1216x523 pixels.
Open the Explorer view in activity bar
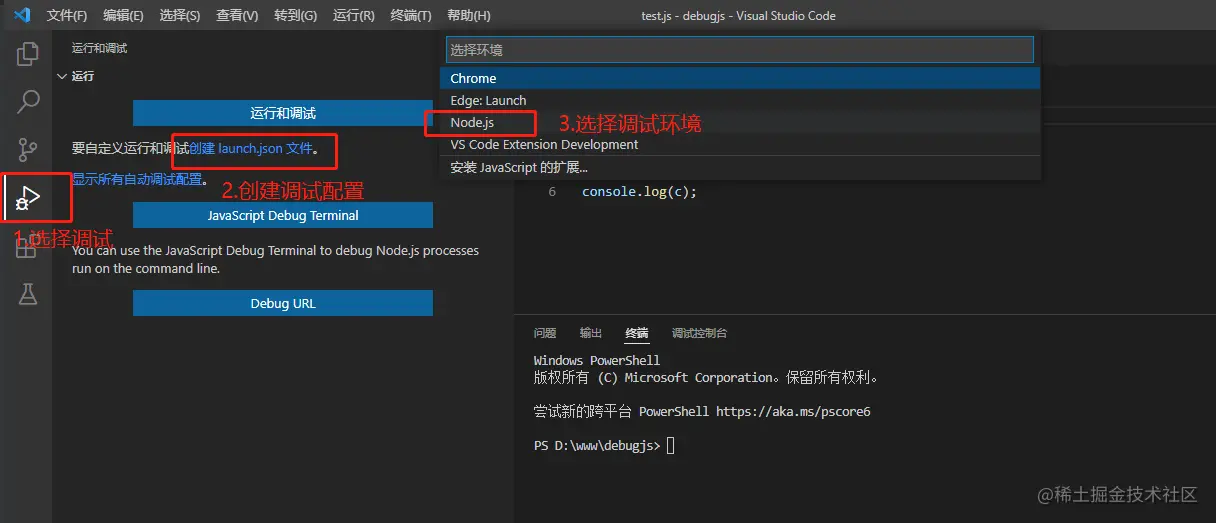coord(28,54)
